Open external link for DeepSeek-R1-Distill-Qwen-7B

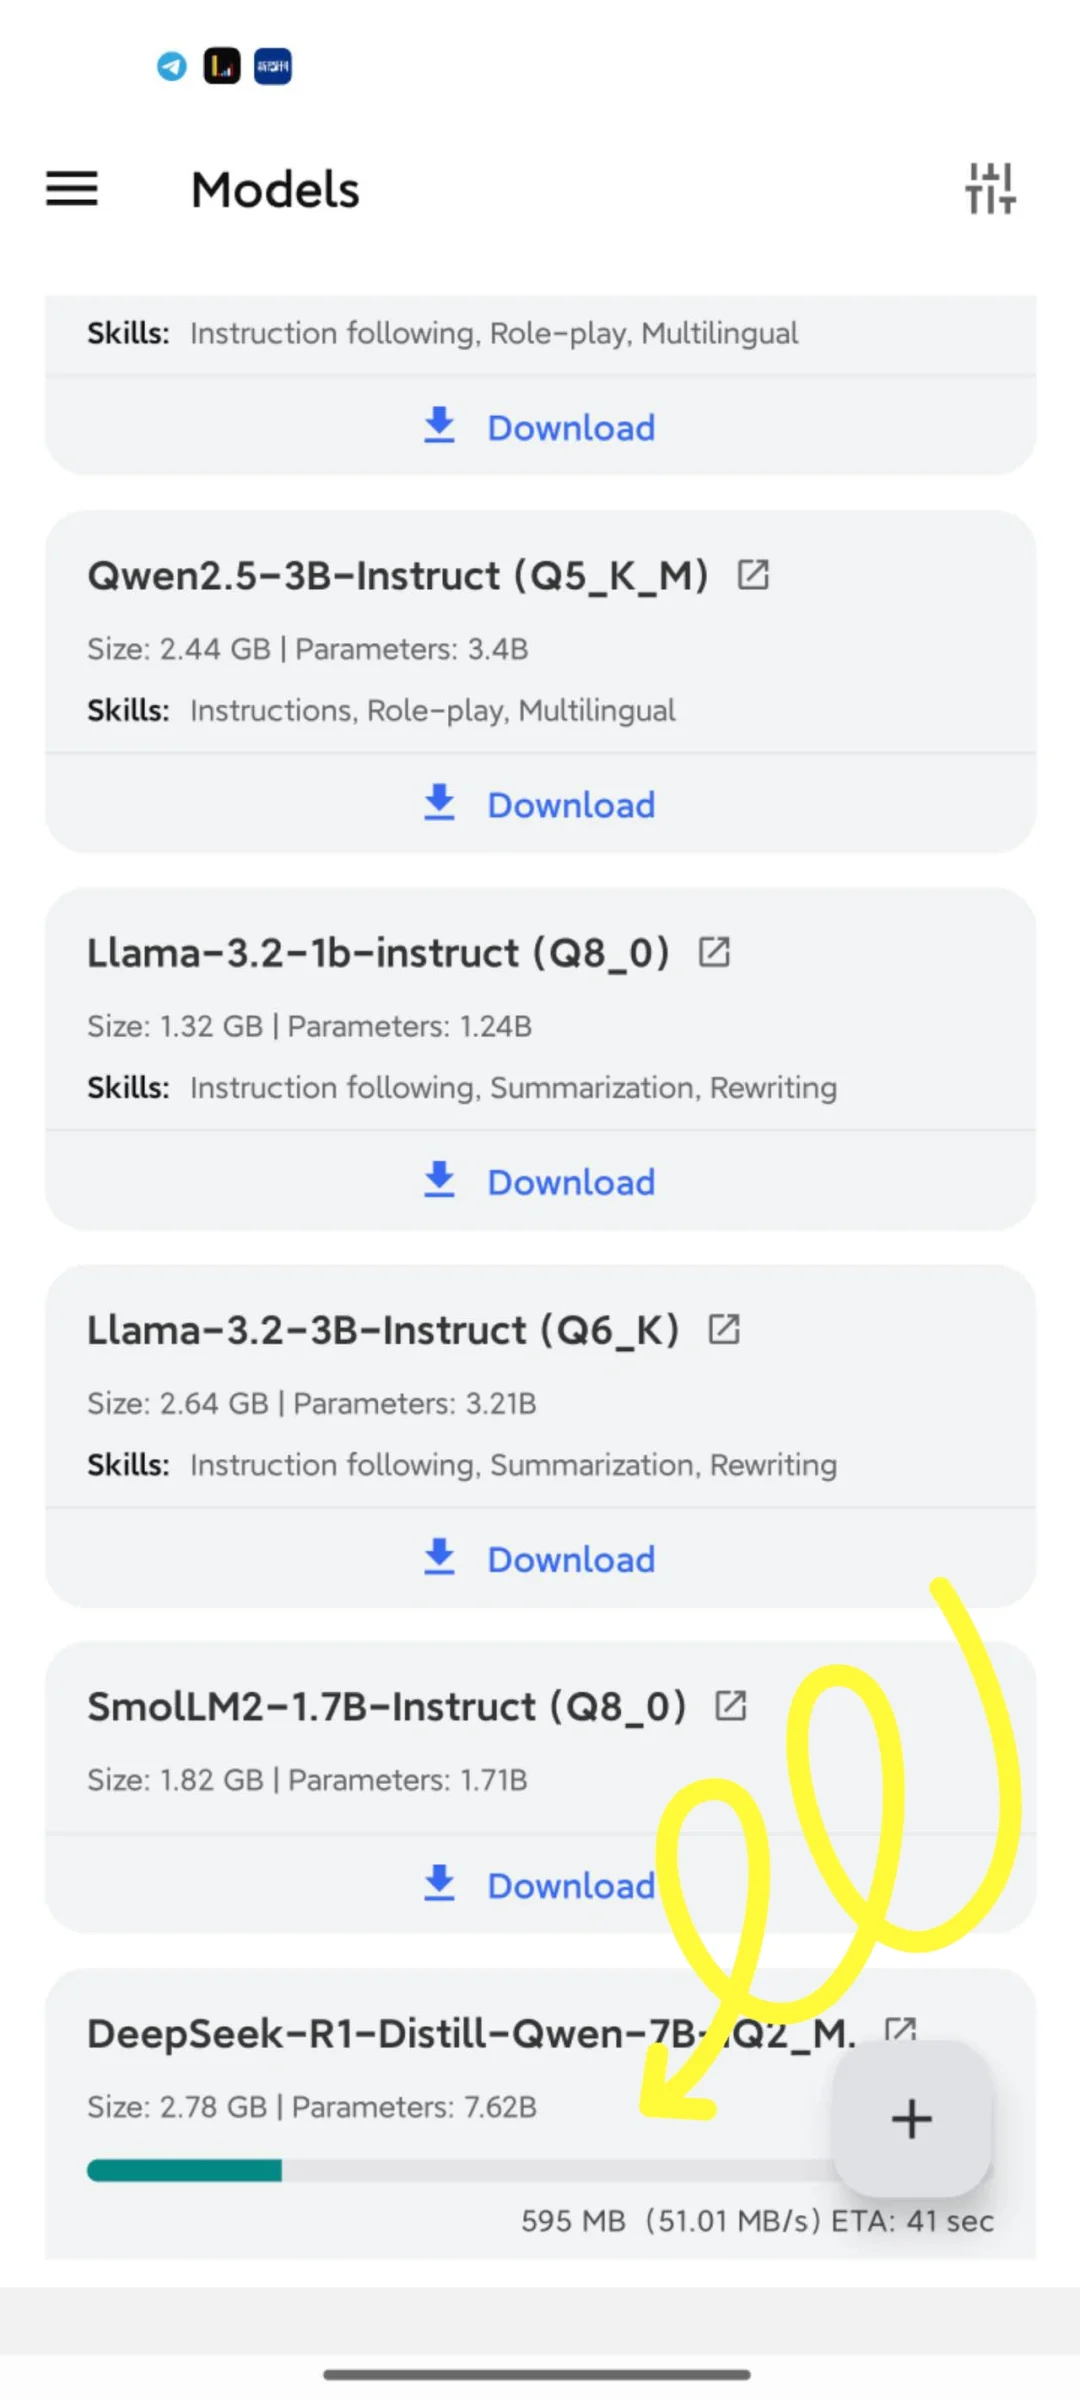900,2030
